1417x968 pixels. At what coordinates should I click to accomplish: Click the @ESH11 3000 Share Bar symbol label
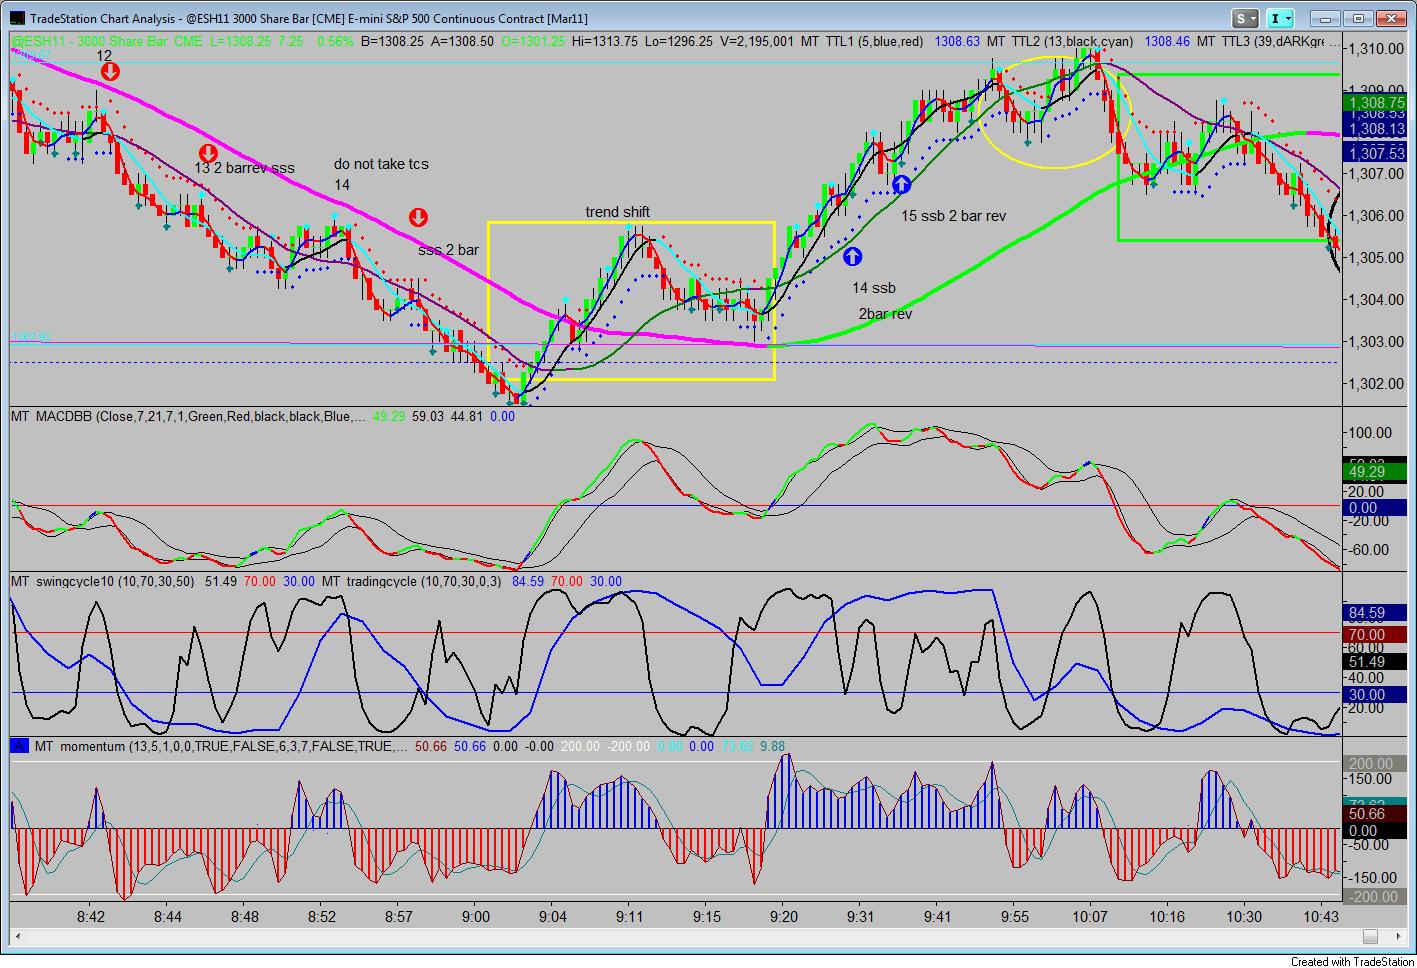(x=105, y=41)
